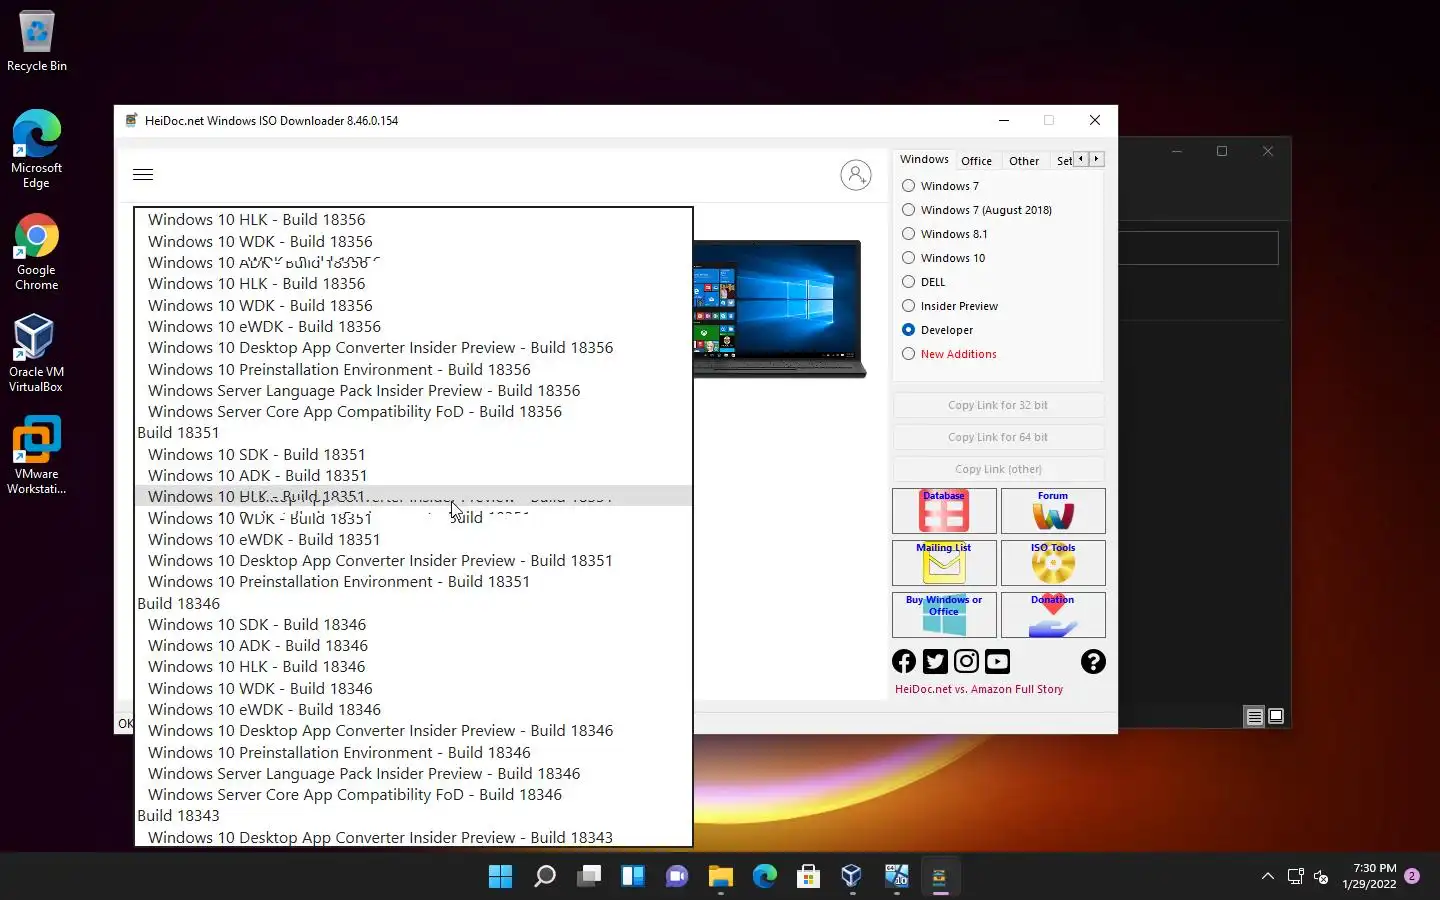Choose Windows 10 HLK - Build 18346

click(x=413, y=667)
